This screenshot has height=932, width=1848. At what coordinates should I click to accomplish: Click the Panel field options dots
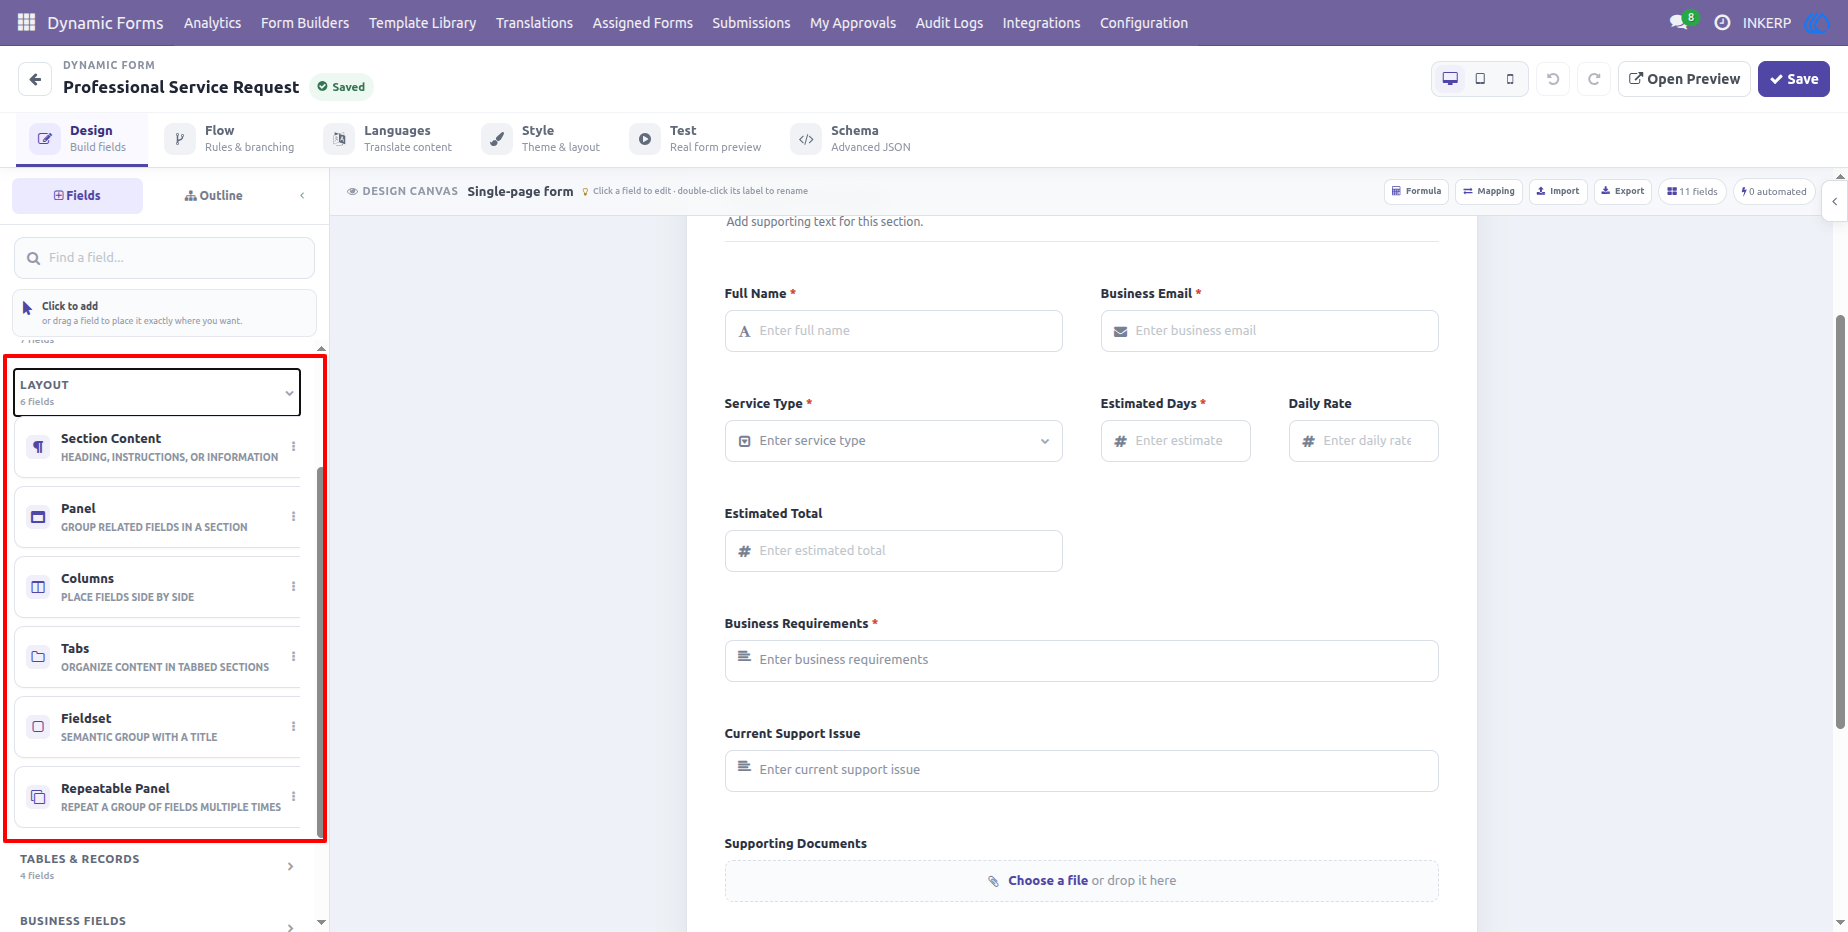(x=293, y=516)
